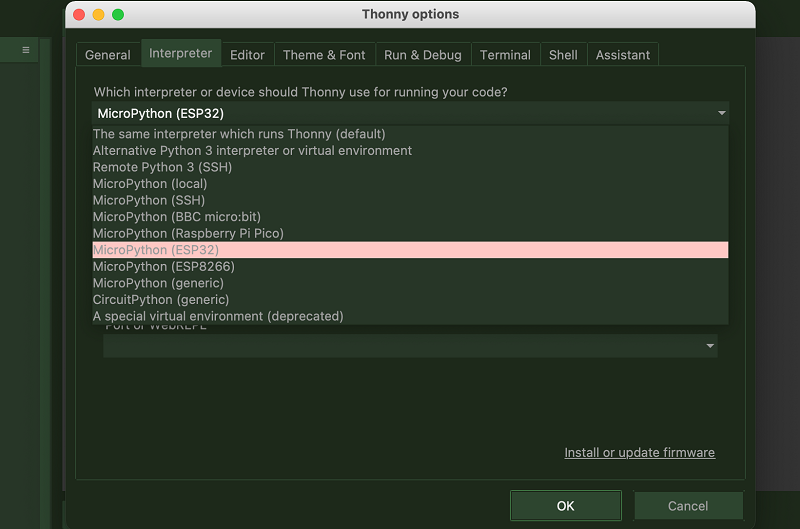Select MicroPython (ESP8266) from the list
This screenshot has height=529, width=800.
(x=164, y=267)
